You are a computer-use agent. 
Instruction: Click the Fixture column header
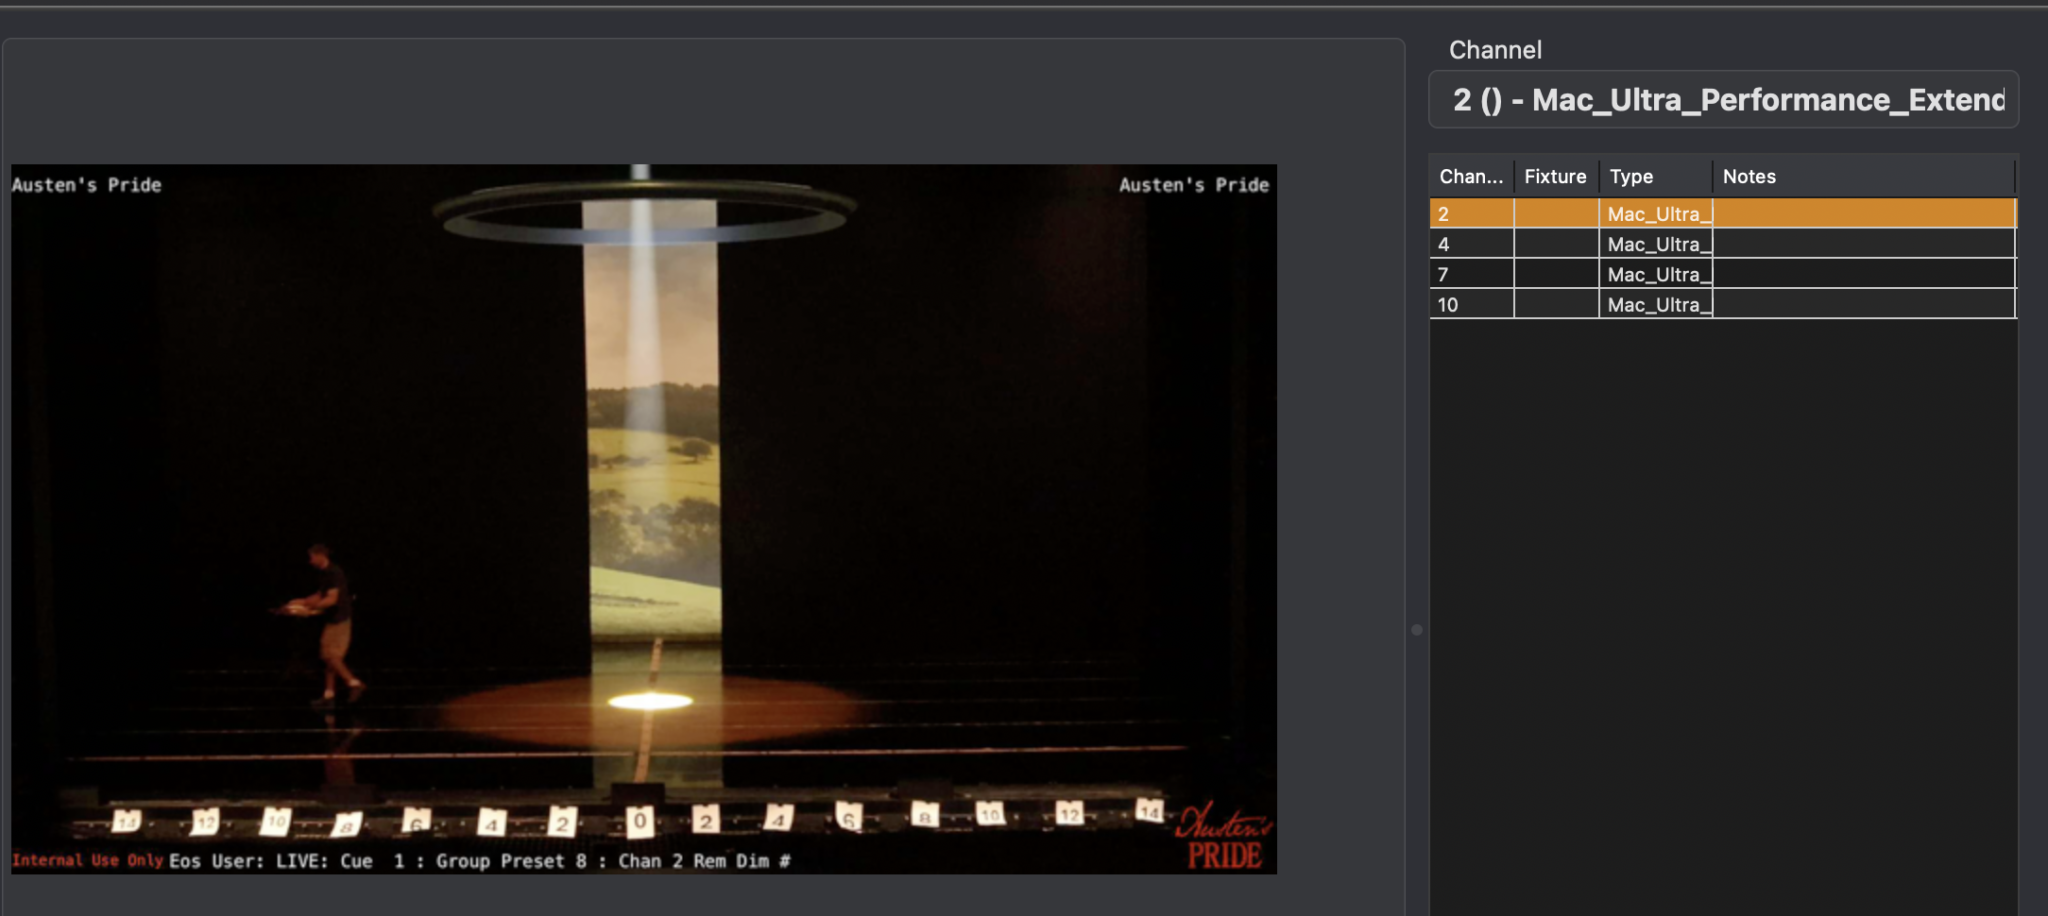click(x=1554, y=176)
